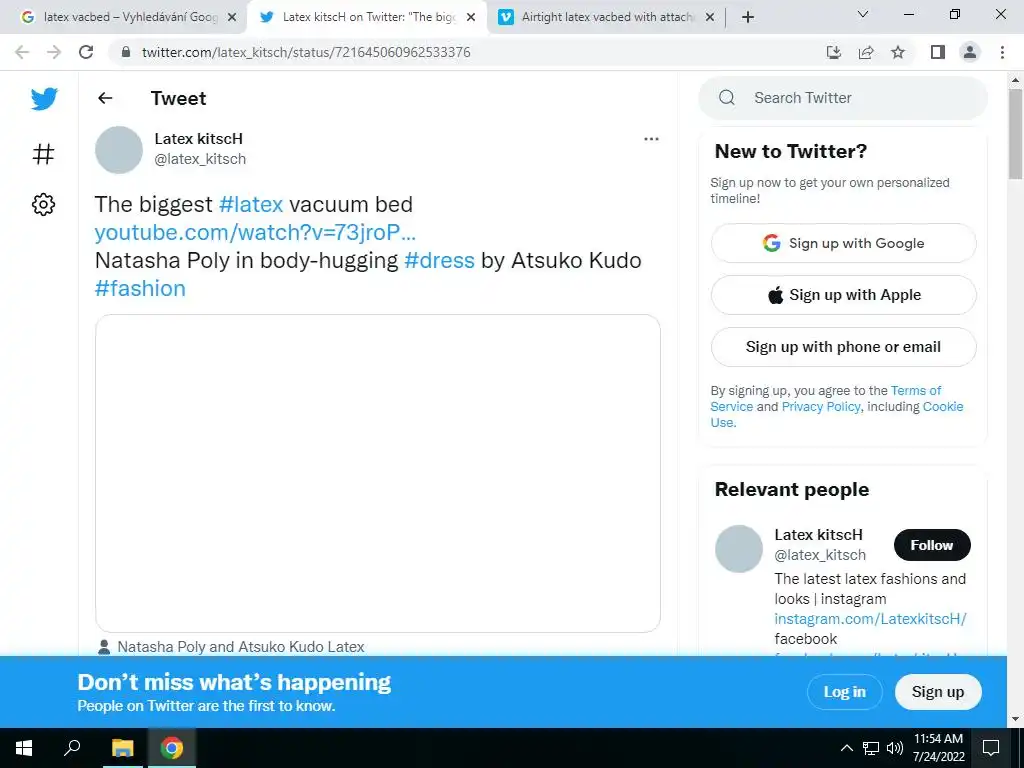Close the Airtight latex vacbed Vimeo tab
Screen dimensions: 1024x768
[710, 18]
